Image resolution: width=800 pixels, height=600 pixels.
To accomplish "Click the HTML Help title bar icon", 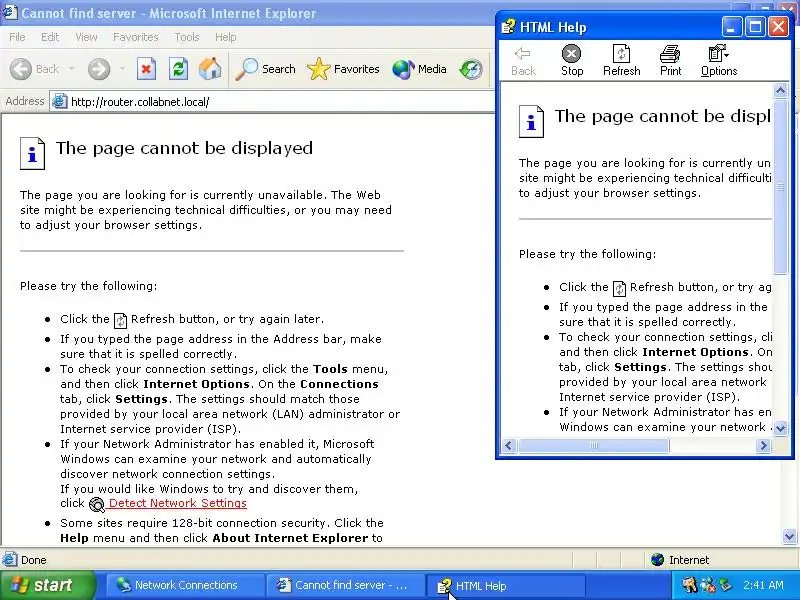I will 508,27.
